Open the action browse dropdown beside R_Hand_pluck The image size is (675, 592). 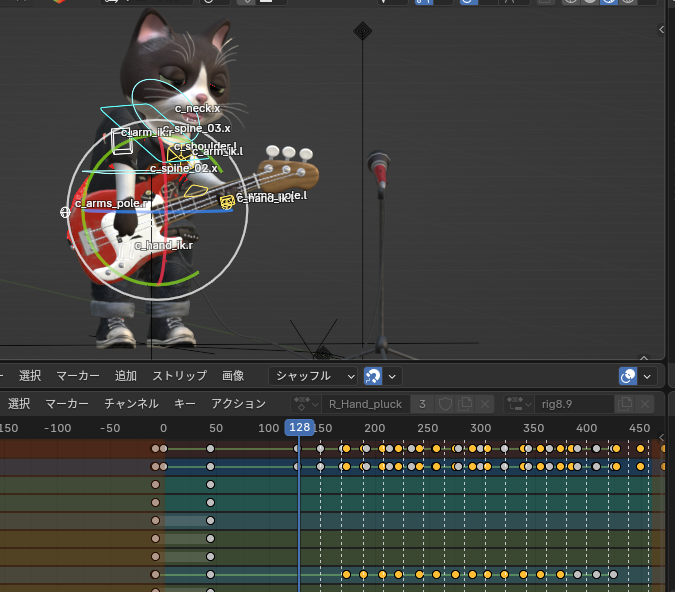[306, 404]
